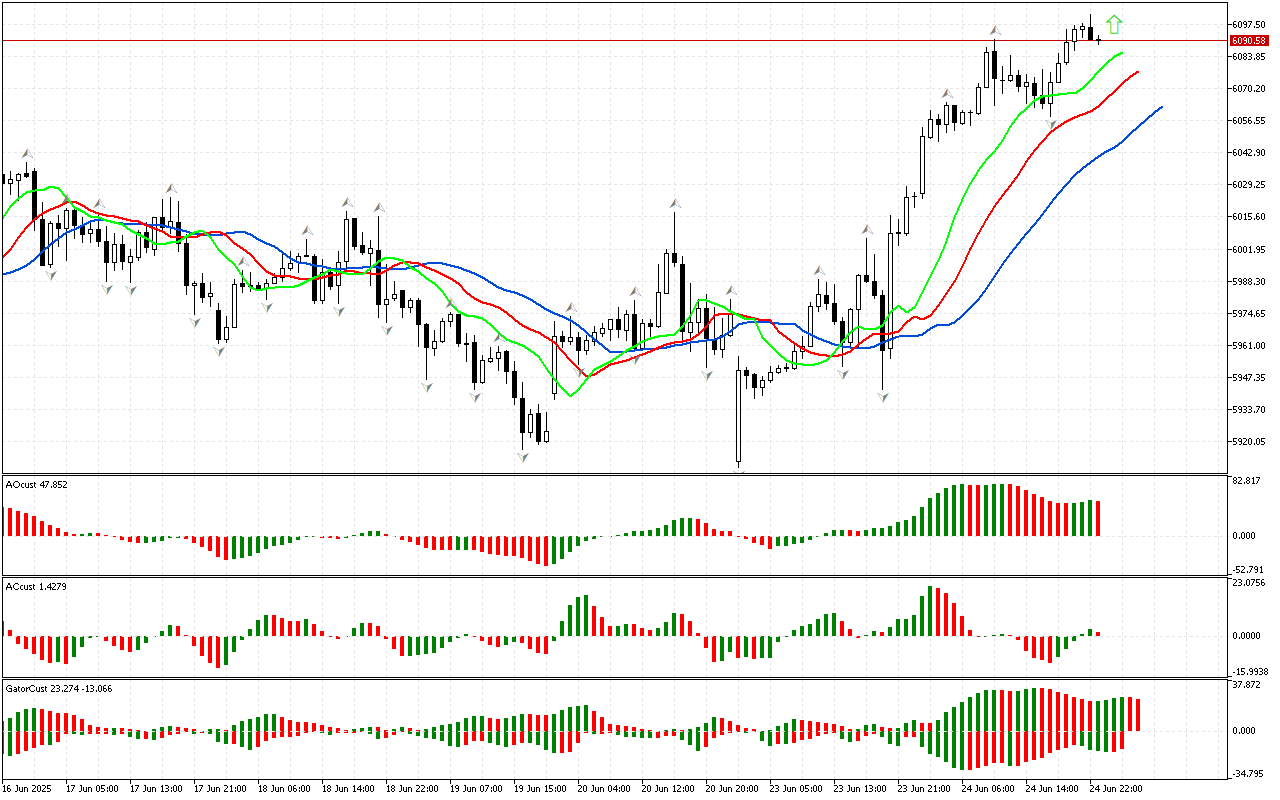Select the red horizontal price level line
Viewport: 1280px width, 800px height.
600,41
